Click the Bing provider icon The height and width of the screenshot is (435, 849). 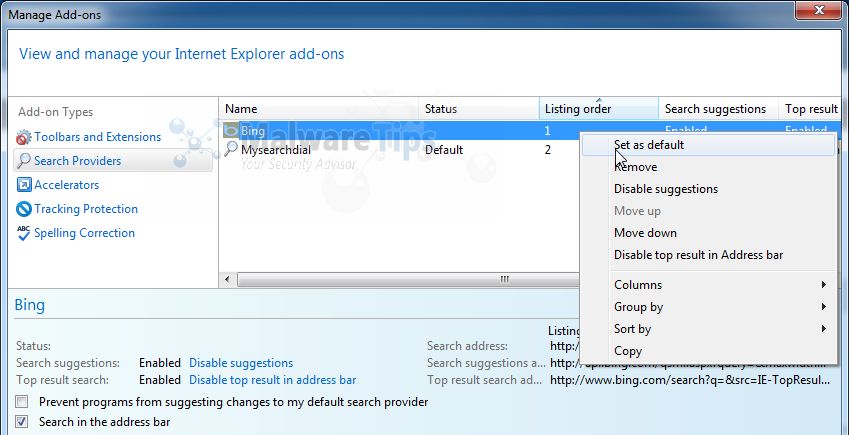[x=231, y=131]
